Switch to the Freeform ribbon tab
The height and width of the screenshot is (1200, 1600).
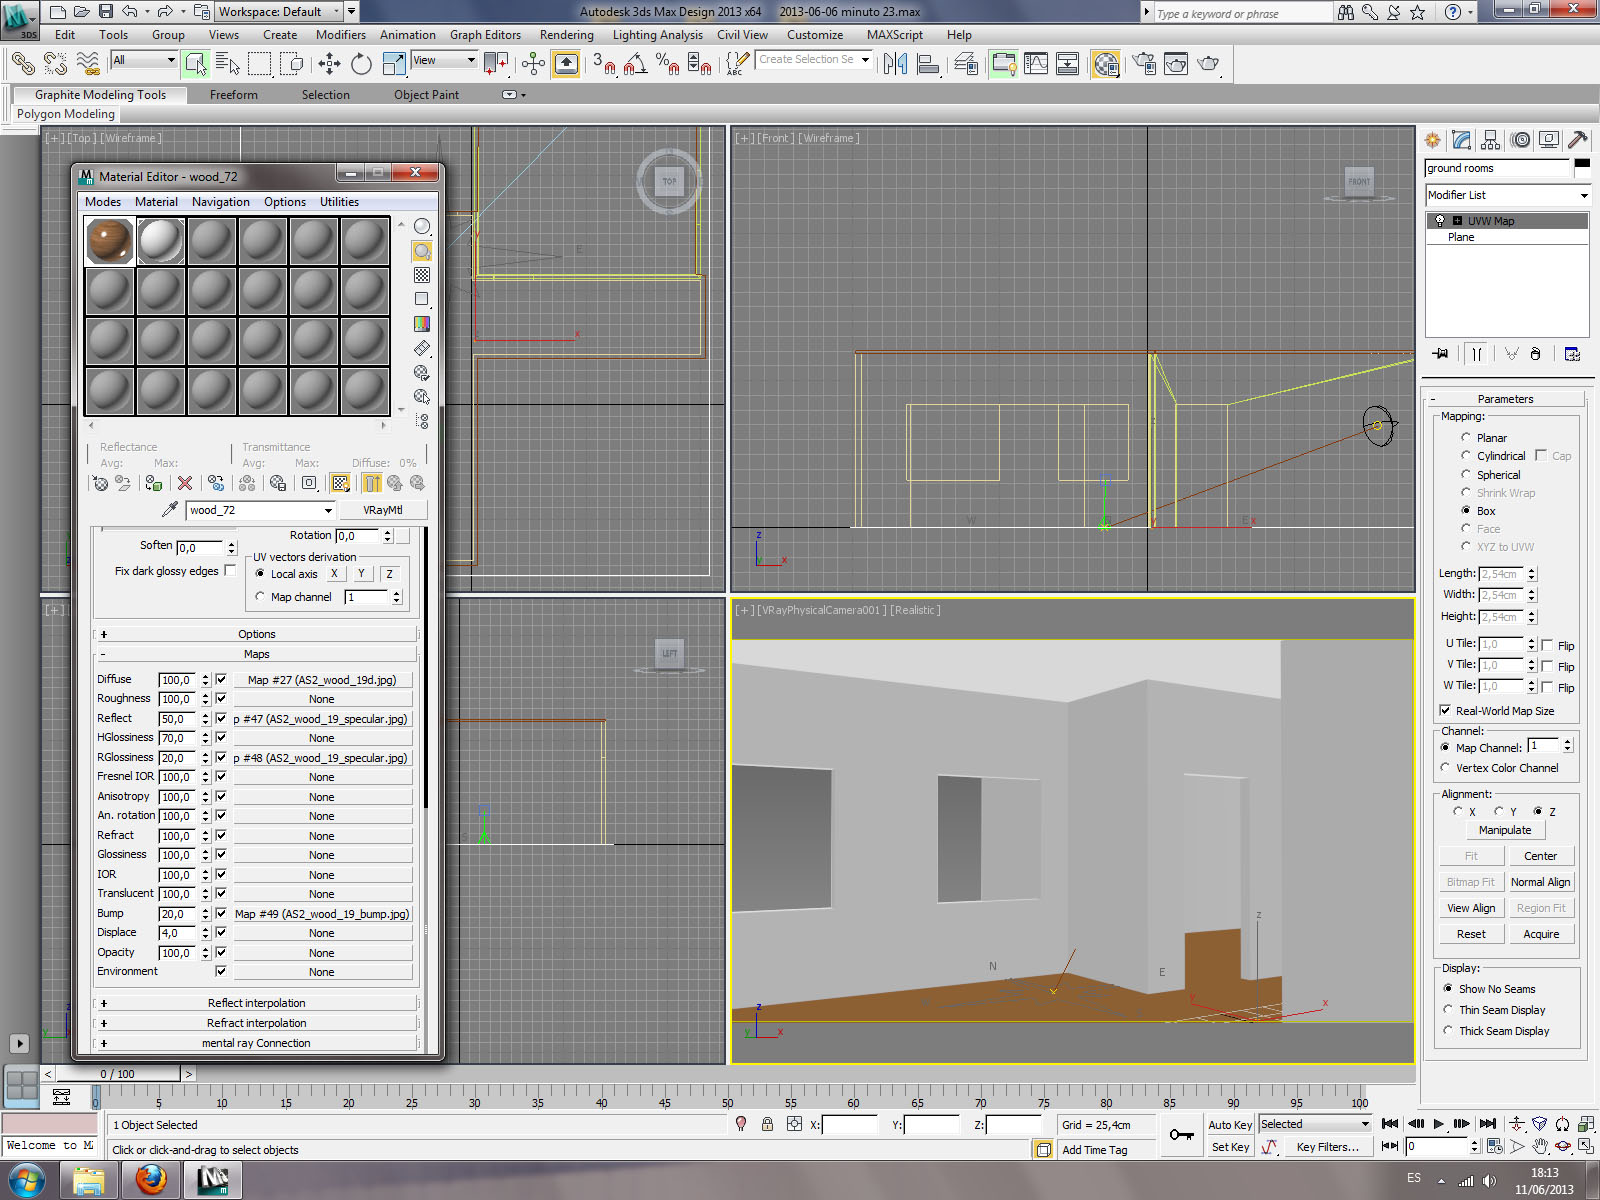coord(234,95)
